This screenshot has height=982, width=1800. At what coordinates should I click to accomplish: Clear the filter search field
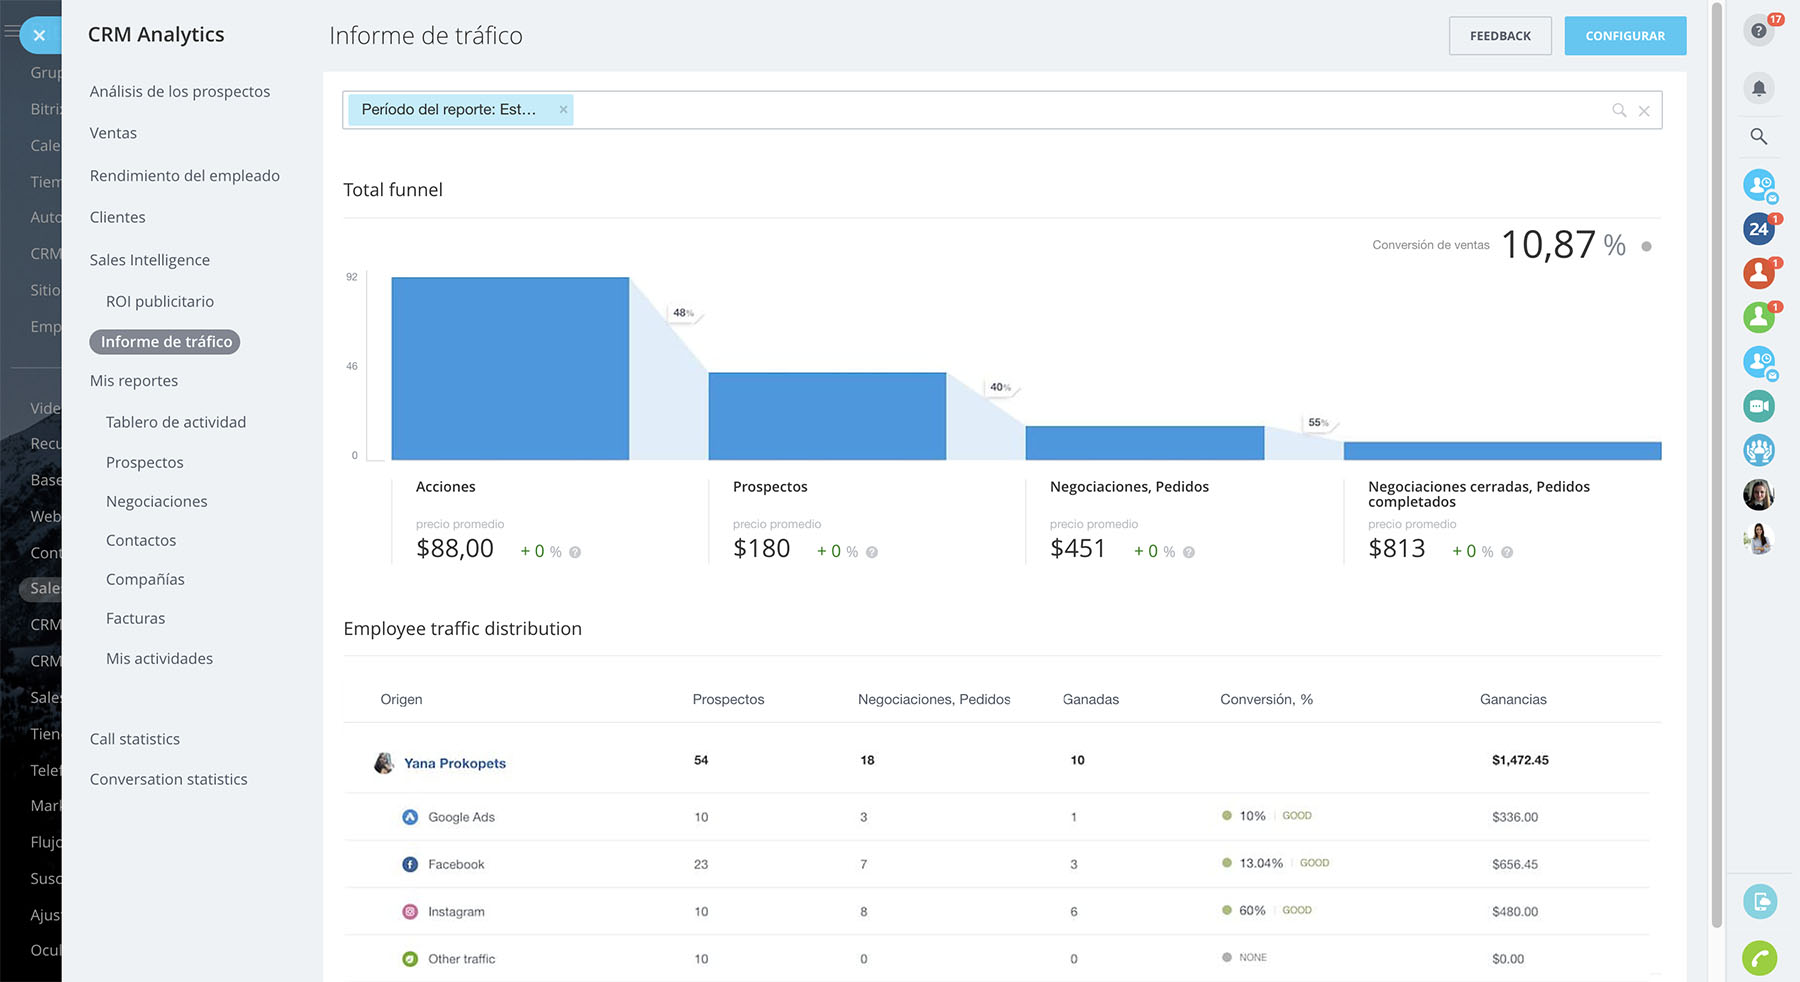pyautogui.click(x=1644, y=111)
